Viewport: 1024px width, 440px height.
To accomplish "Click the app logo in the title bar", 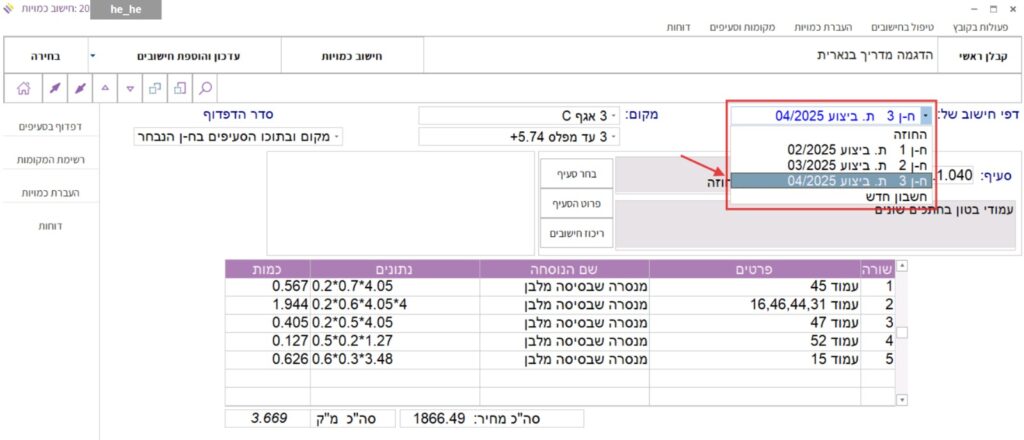I will click(x=11, y=10).
